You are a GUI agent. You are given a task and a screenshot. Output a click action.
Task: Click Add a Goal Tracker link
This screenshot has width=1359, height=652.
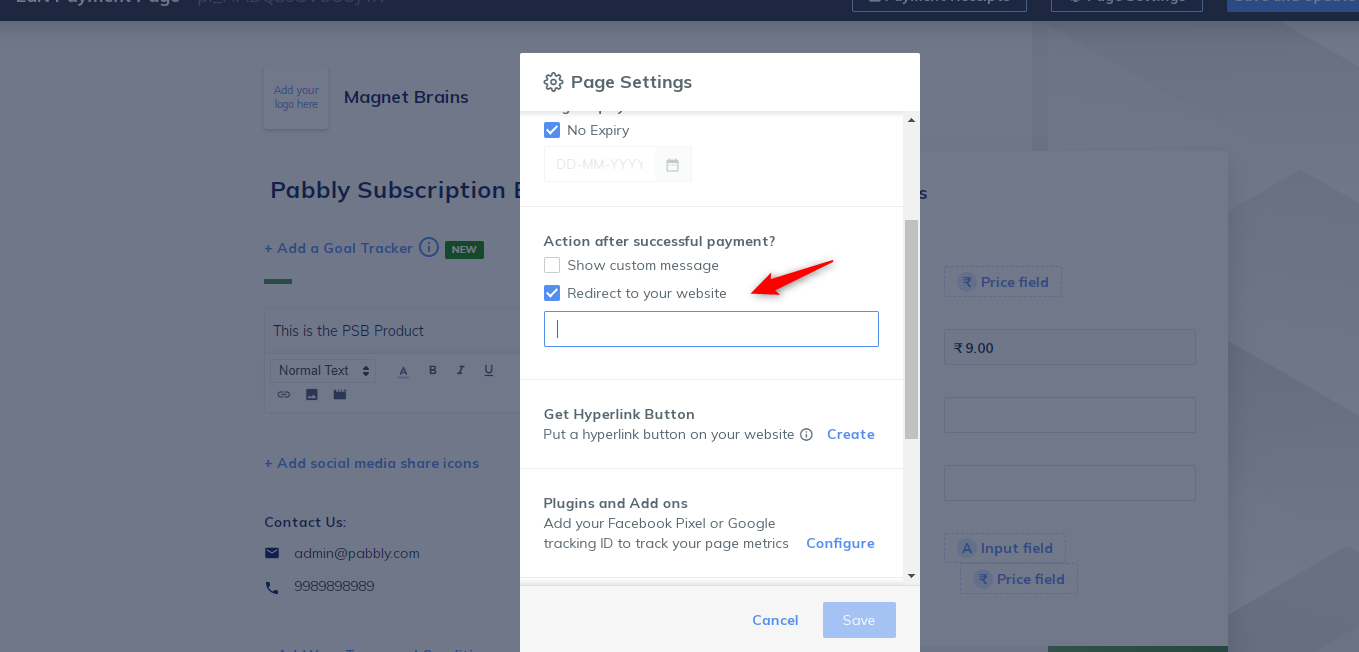338,248
